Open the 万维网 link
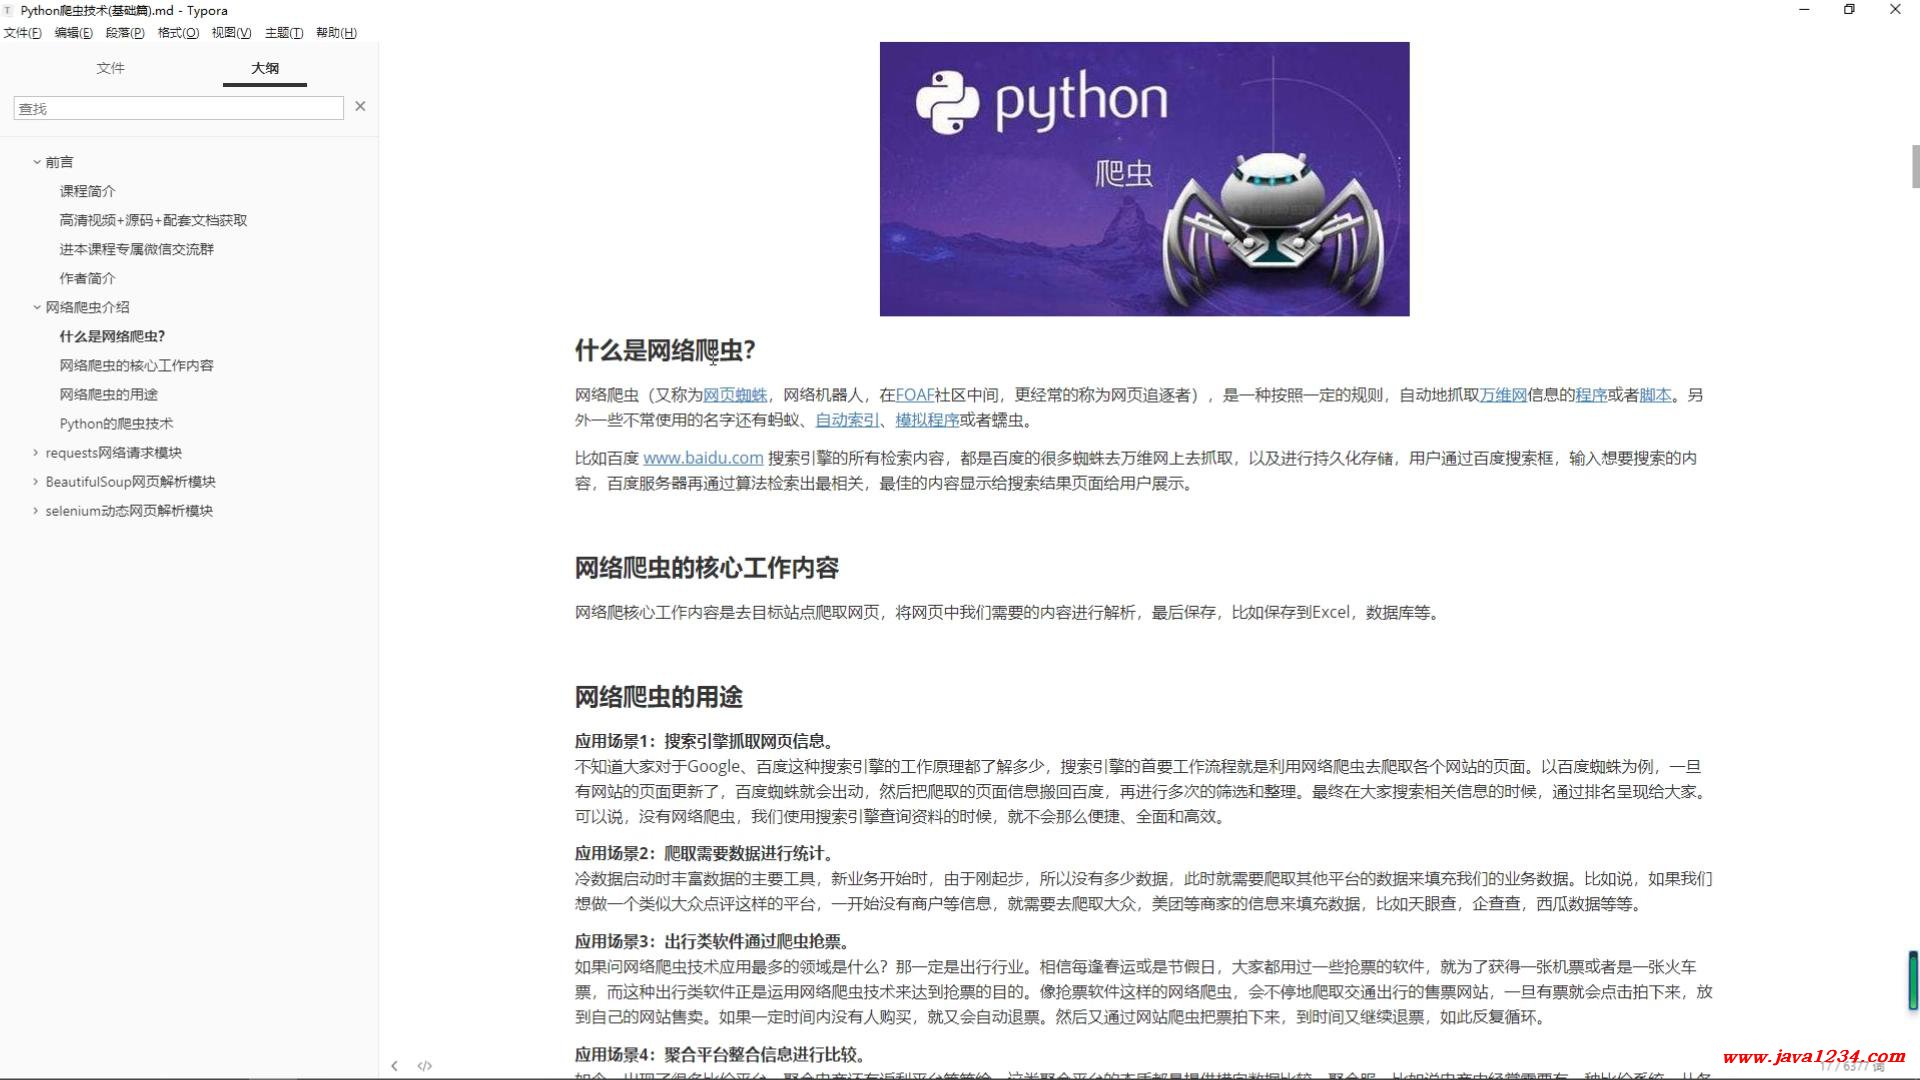The width and height of the screenshot is (1920, 1080). 1503,395
